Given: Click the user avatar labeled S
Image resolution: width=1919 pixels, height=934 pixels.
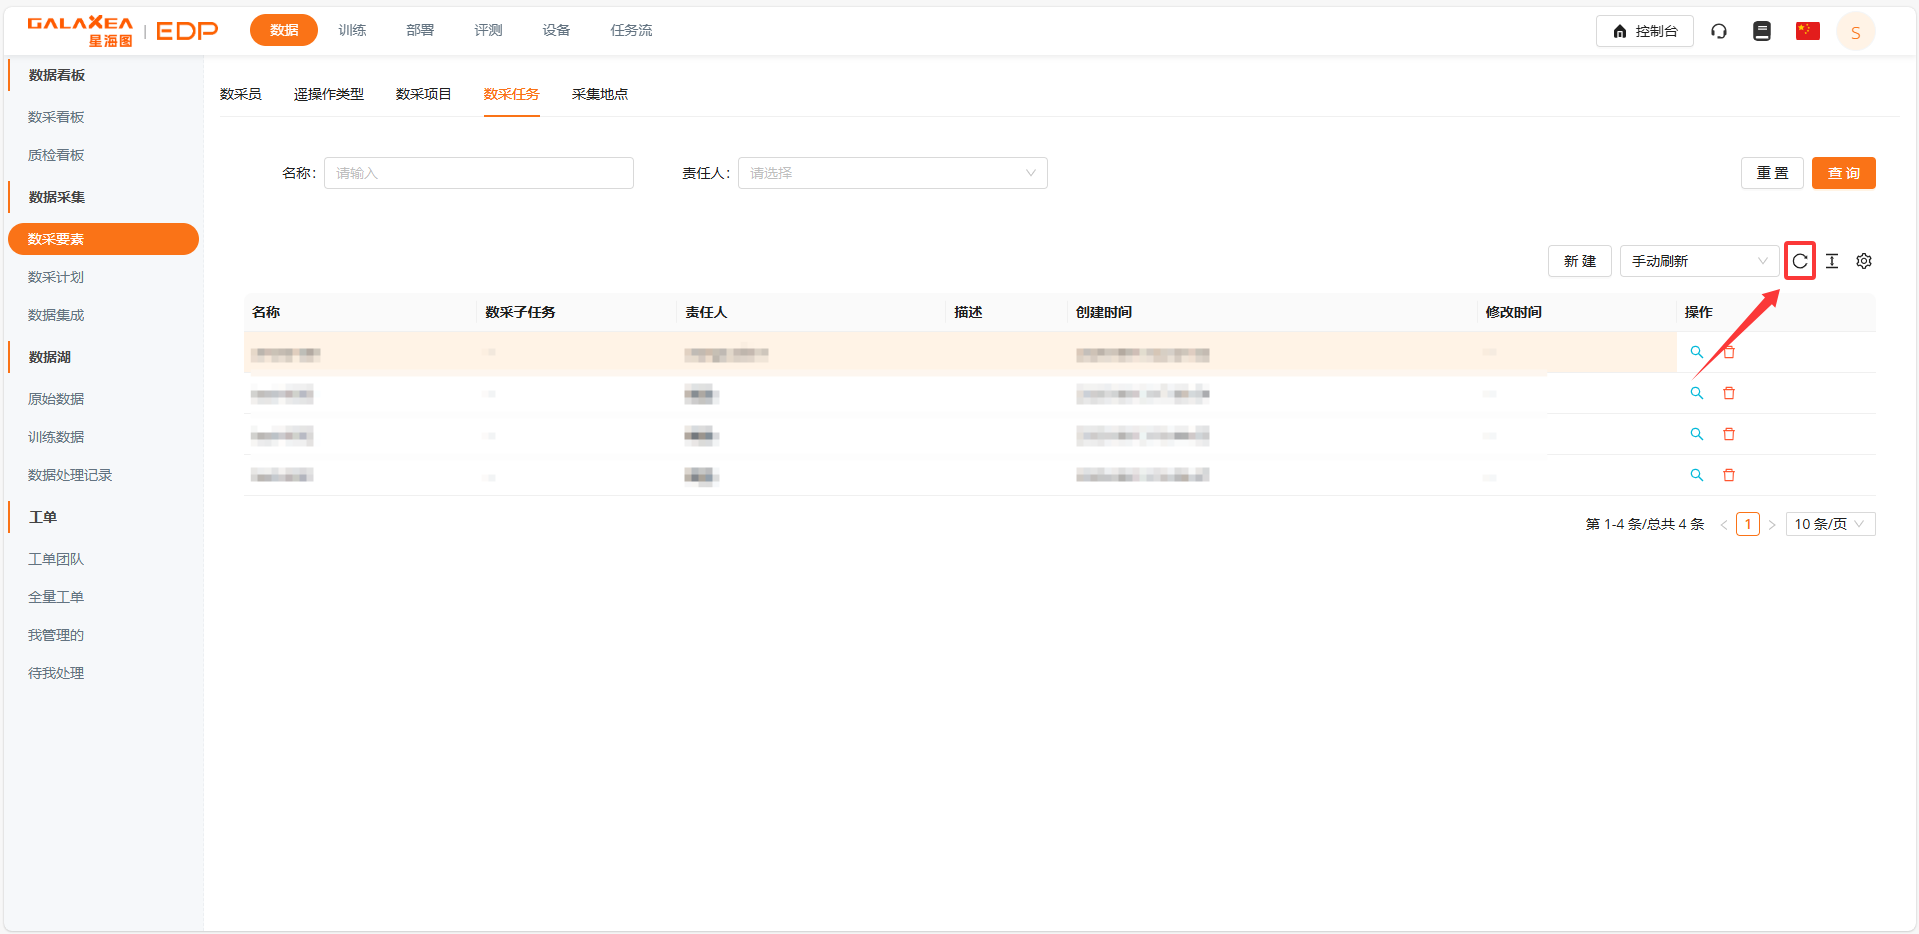Looking at the screenshot, I should (1855, 32).
